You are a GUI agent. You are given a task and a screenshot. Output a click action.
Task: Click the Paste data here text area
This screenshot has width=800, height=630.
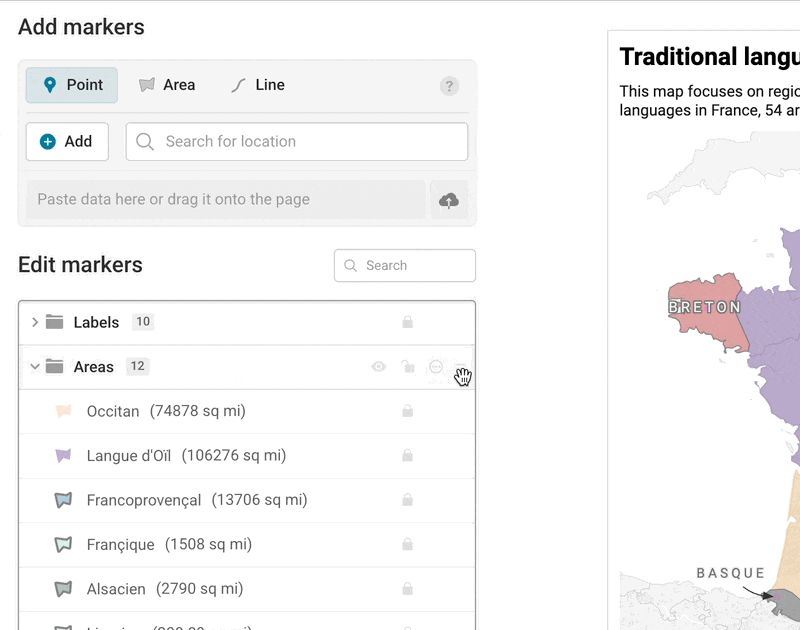(226, 199)
